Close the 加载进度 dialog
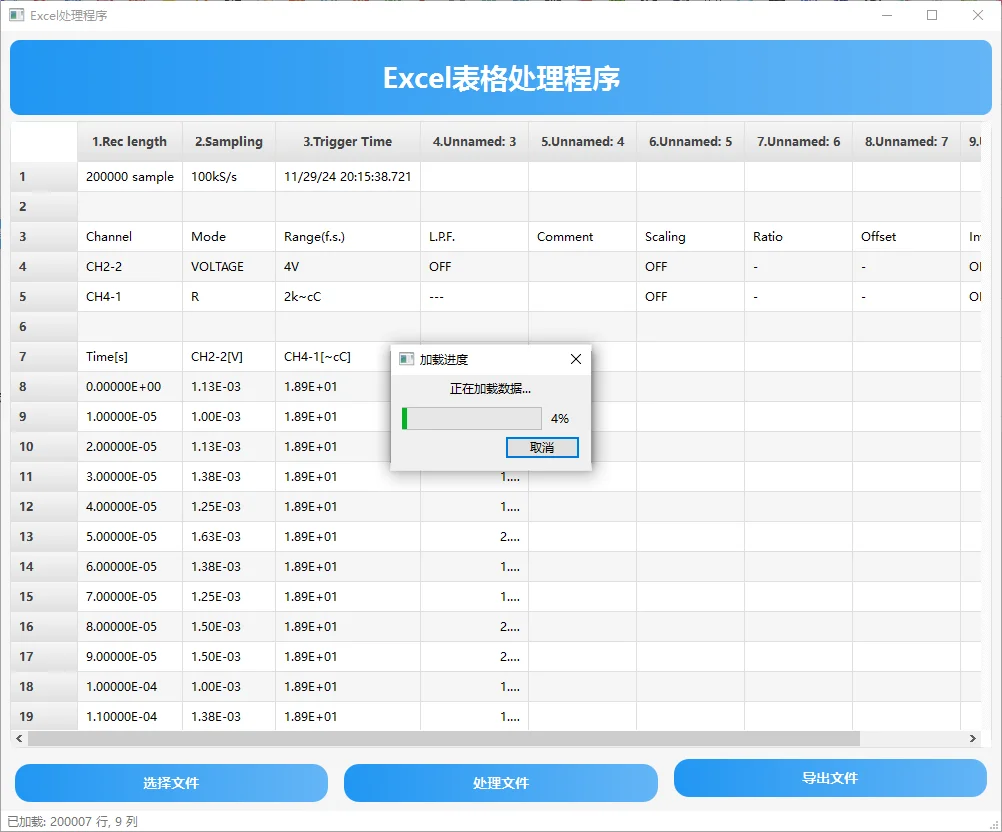Screen dimensions: 1002x832 (x=575, y=358)
